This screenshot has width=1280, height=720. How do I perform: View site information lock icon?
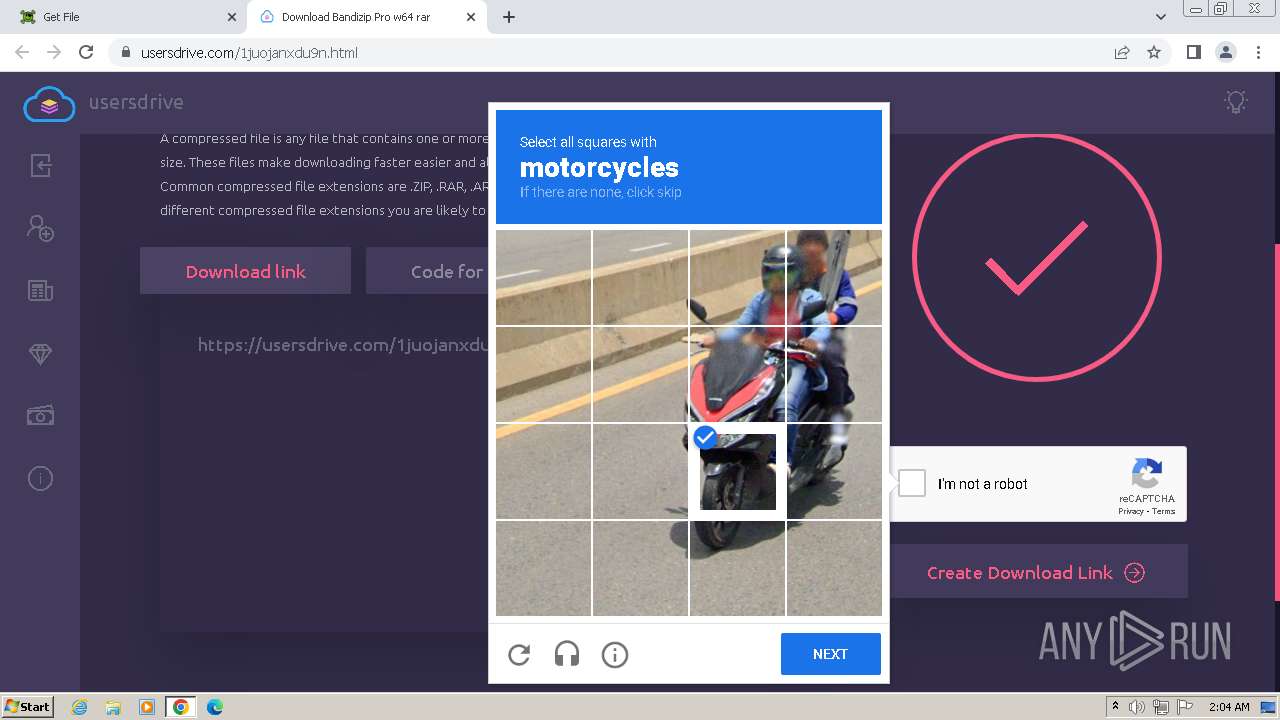pos(126,53)
